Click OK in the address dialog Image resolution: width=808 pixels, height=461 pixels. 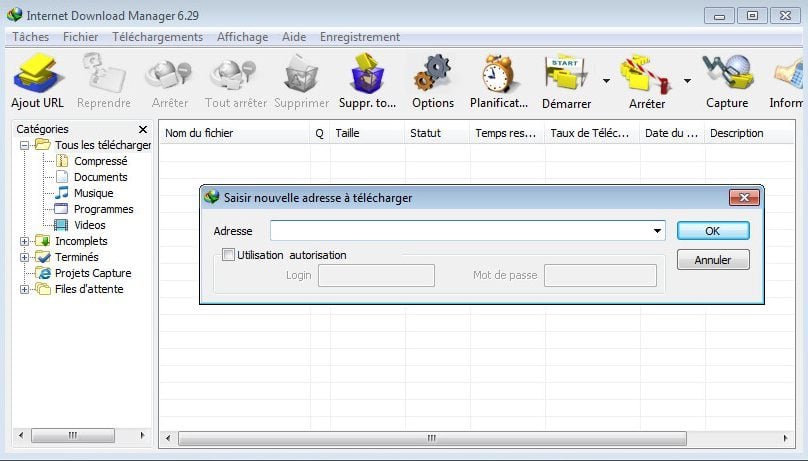click(x=712, y=230)
